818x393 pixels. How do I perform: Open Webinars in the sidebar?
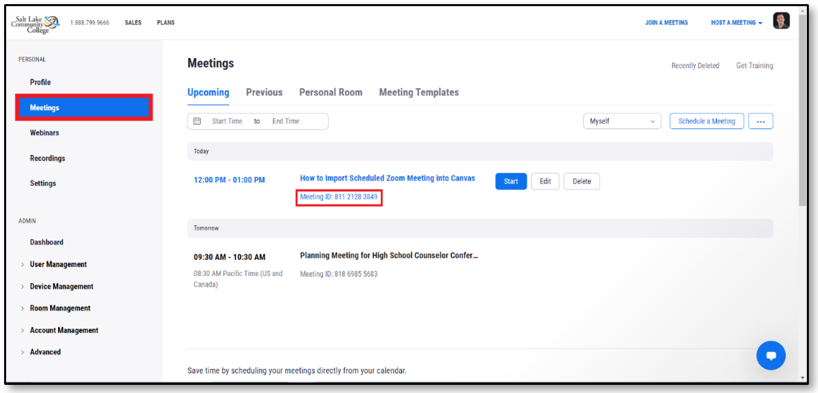click(x=44, y=133)
